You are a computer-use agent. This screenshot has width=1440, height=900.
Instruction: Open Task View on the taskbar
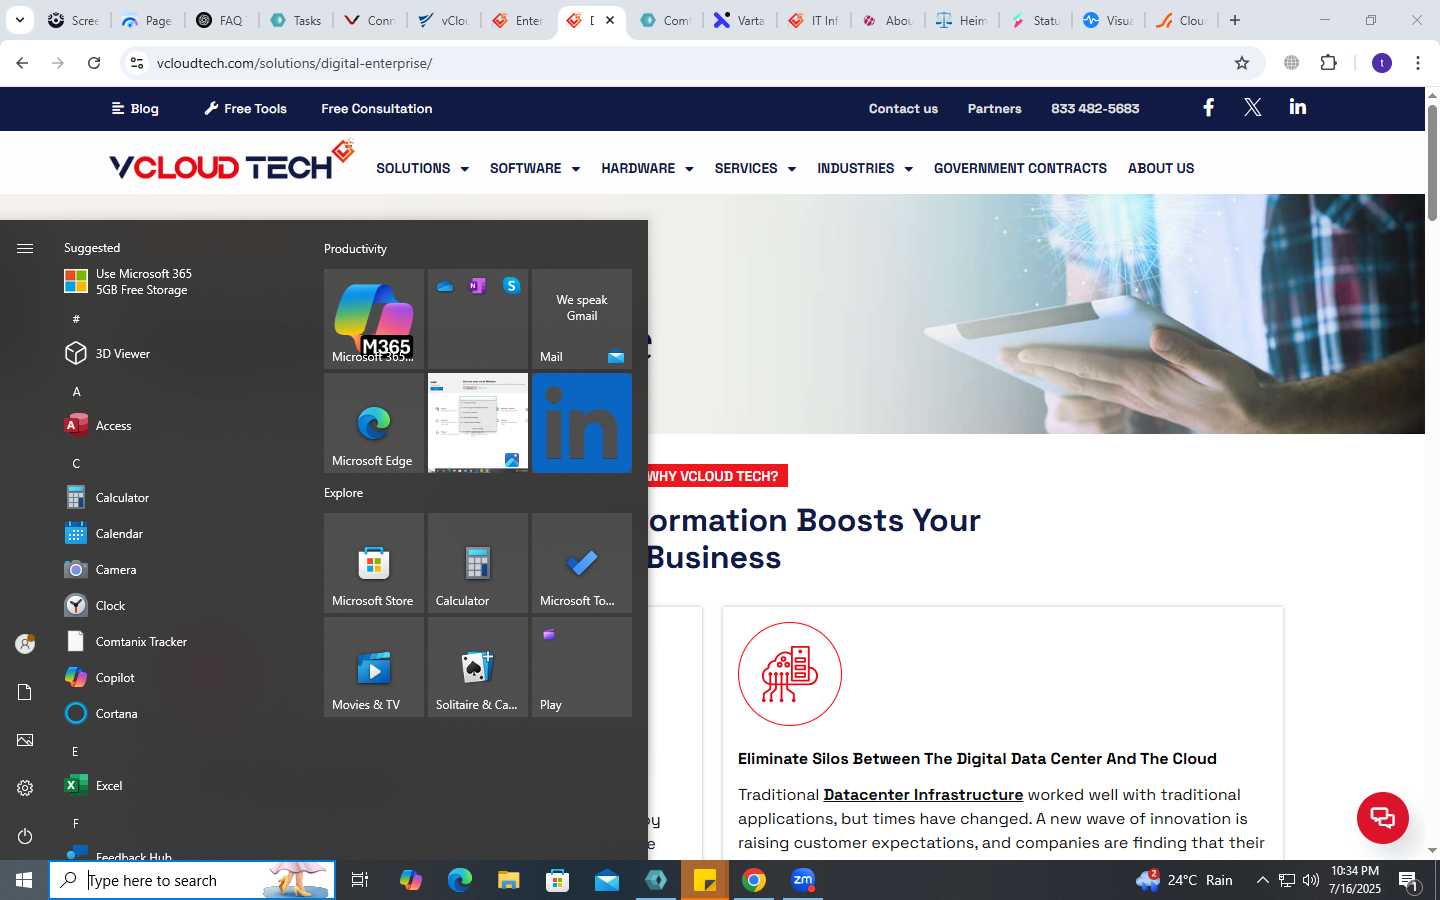[360, 880]
